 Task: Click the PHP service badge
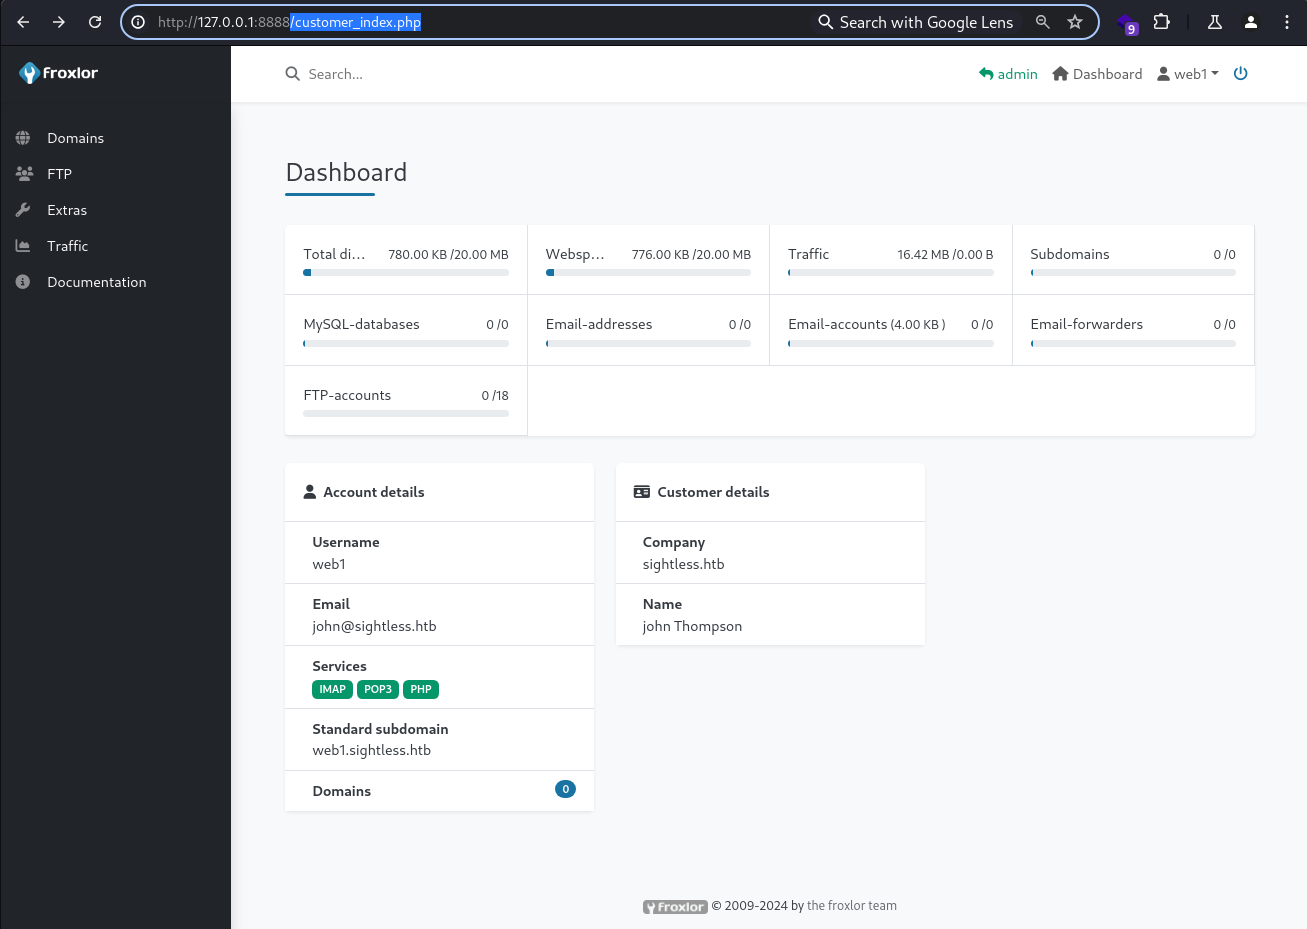pyautogui.click(x=421, y=689)
